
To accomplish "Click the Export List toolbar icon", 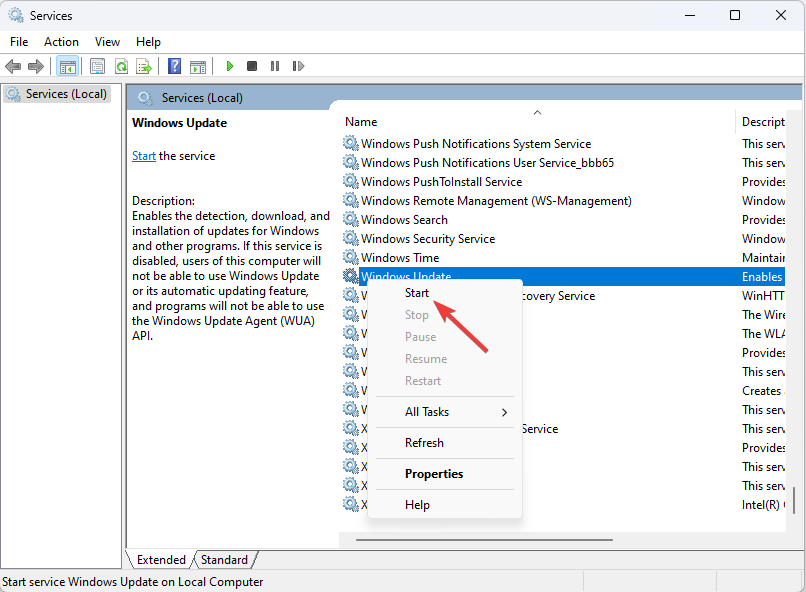I will click(x=144, y=66).
